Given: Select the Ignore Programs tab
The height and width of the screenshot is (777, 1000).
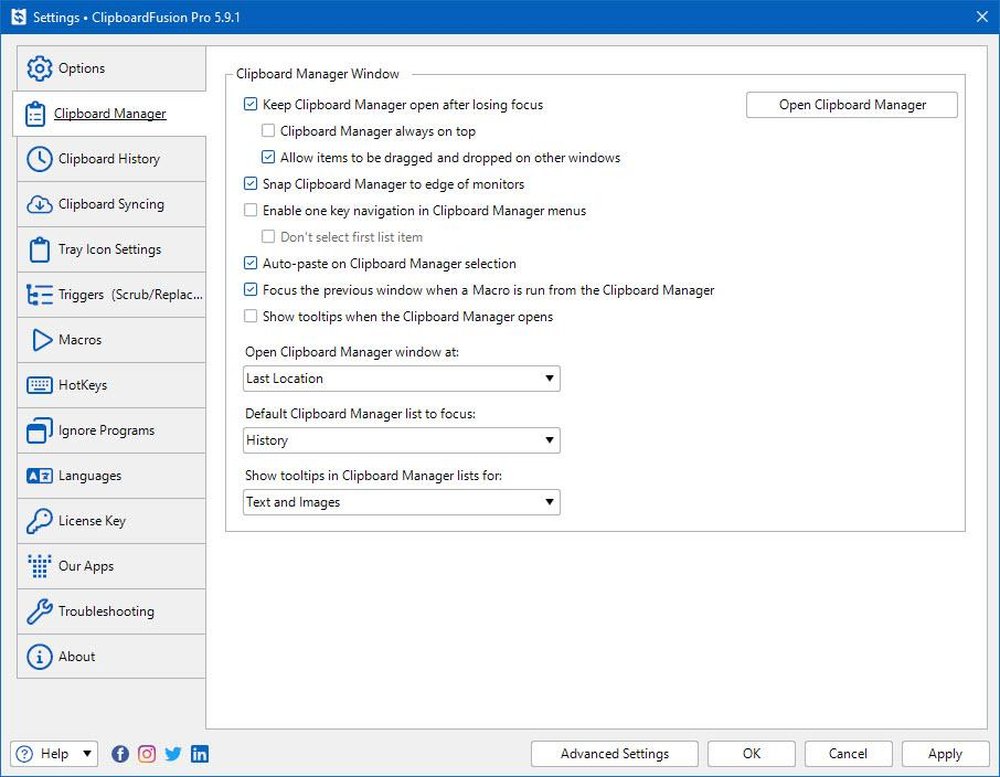Looking at the screenshot, I should point(111,431).
